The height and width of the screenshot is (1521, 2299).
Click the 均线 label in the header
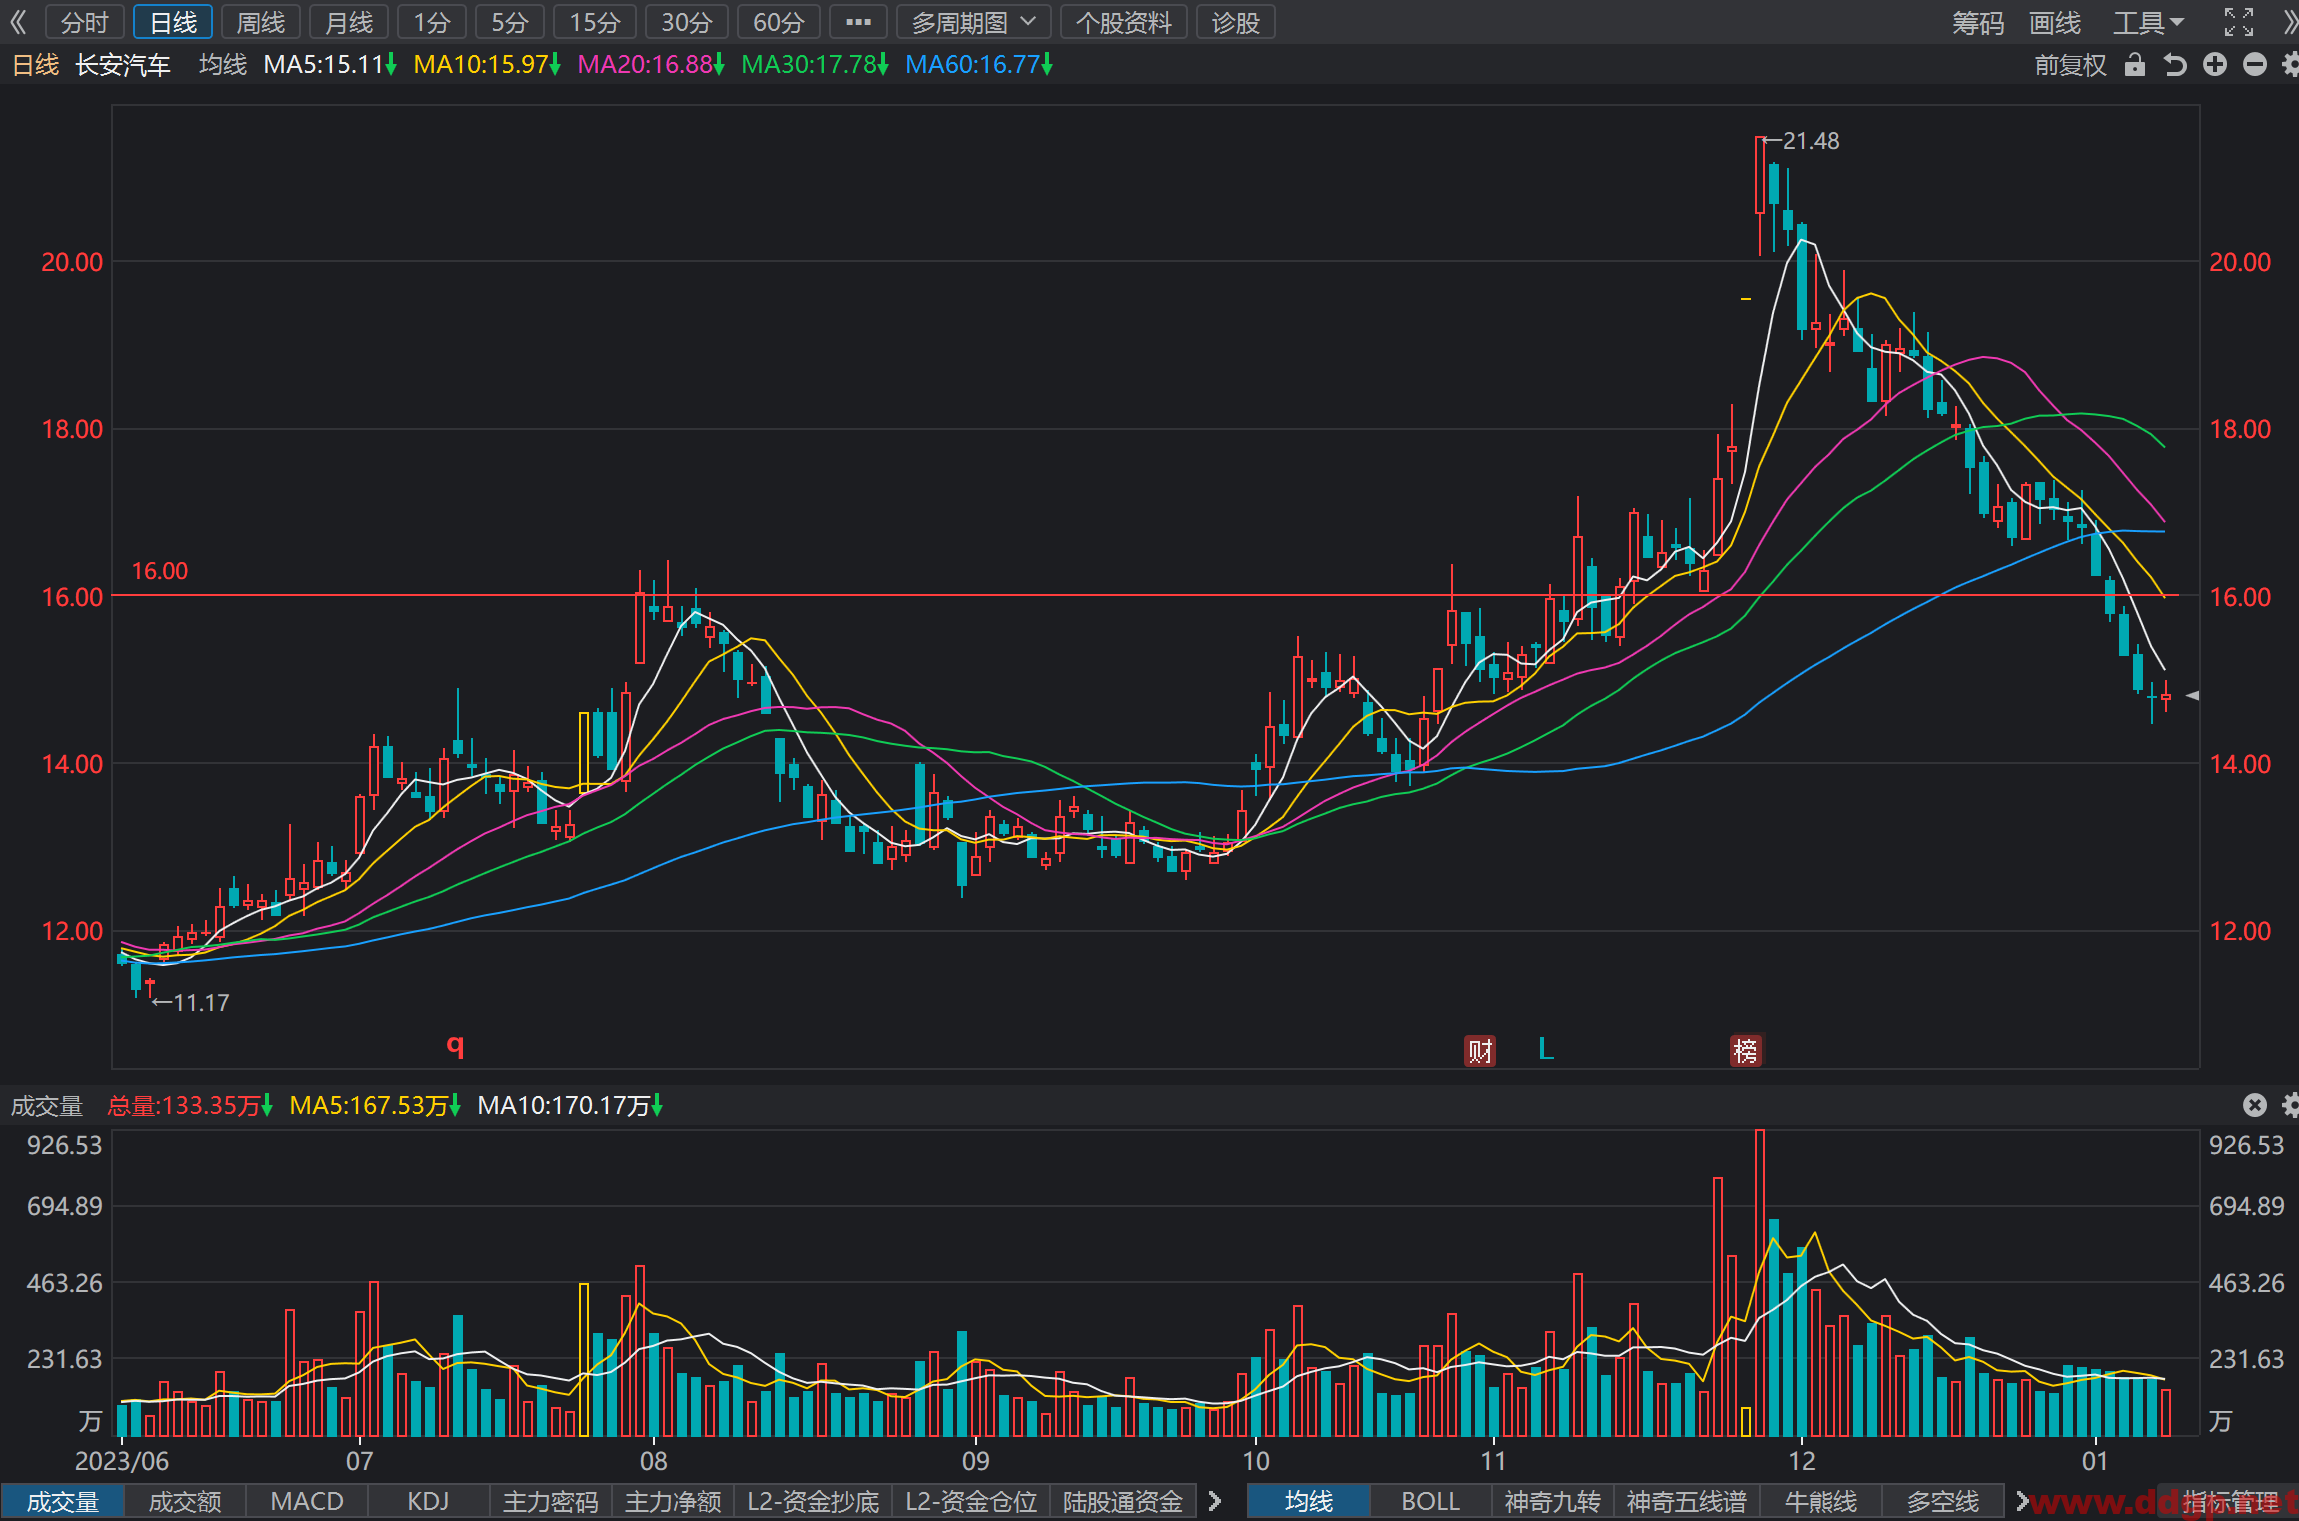pyautogui.click(x=223, y=65)
